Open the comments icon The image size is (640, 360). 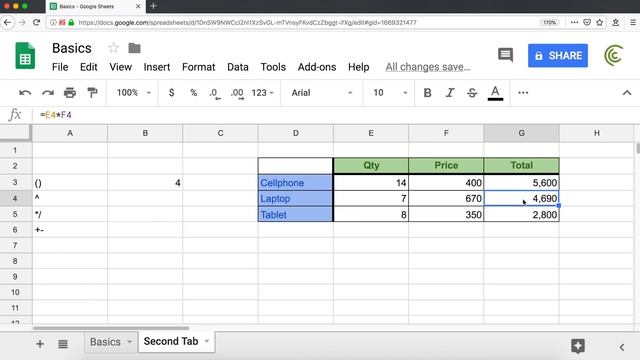(x=505, y=55)
